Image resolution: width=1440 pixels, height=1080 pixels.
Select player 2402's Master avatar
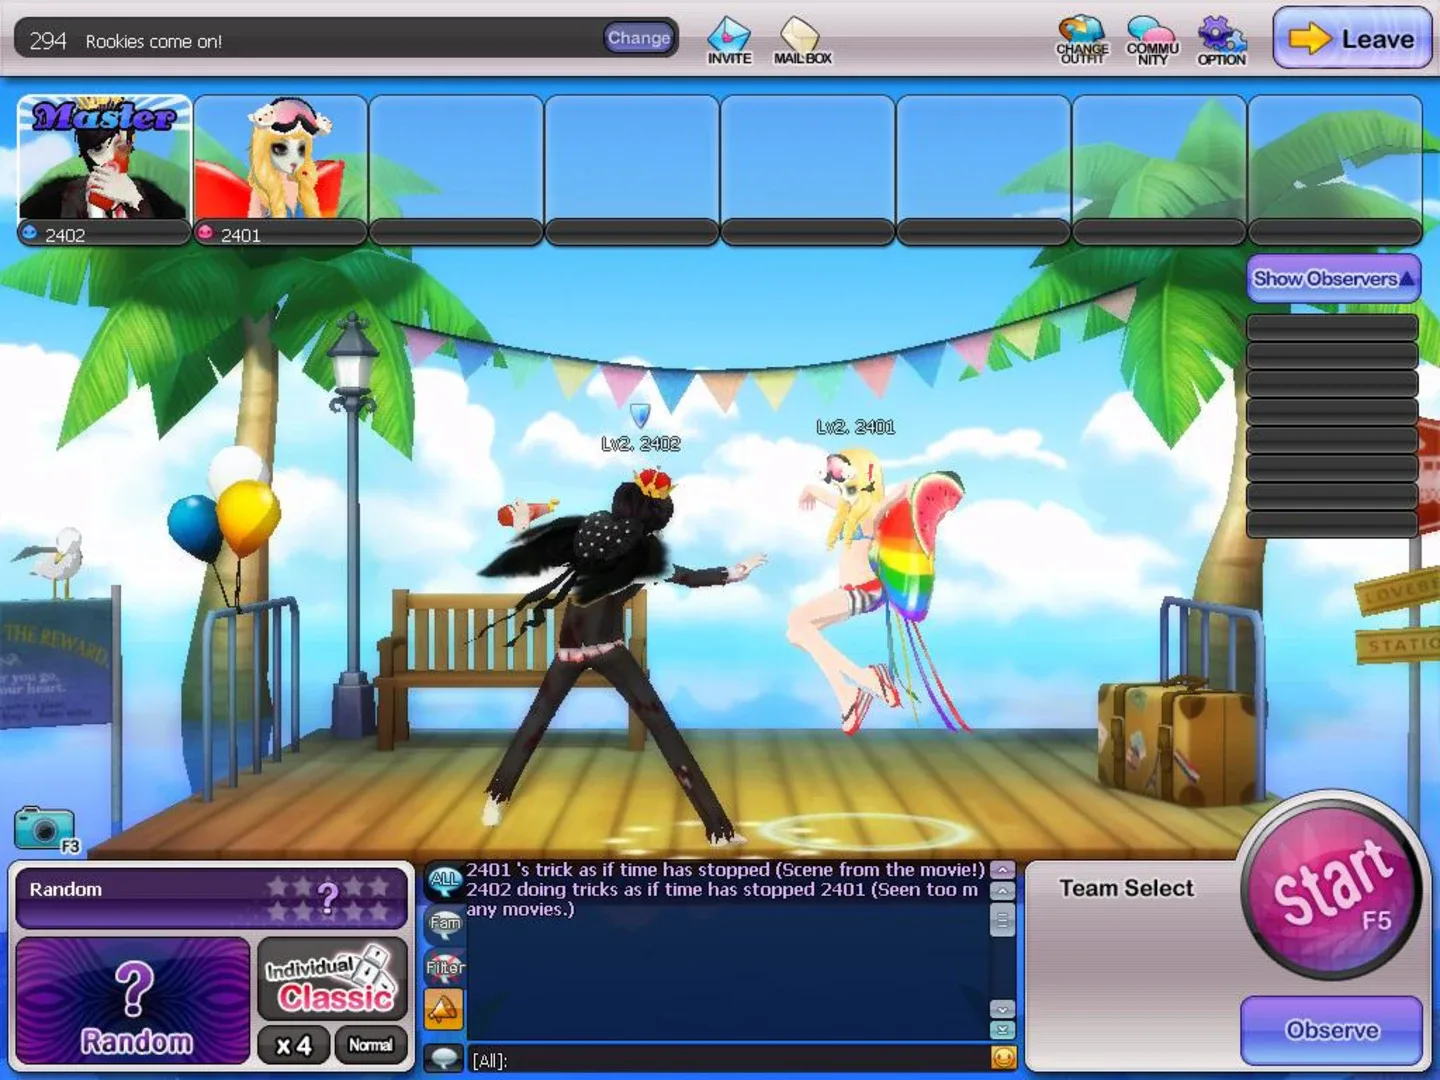coord(103,160)
